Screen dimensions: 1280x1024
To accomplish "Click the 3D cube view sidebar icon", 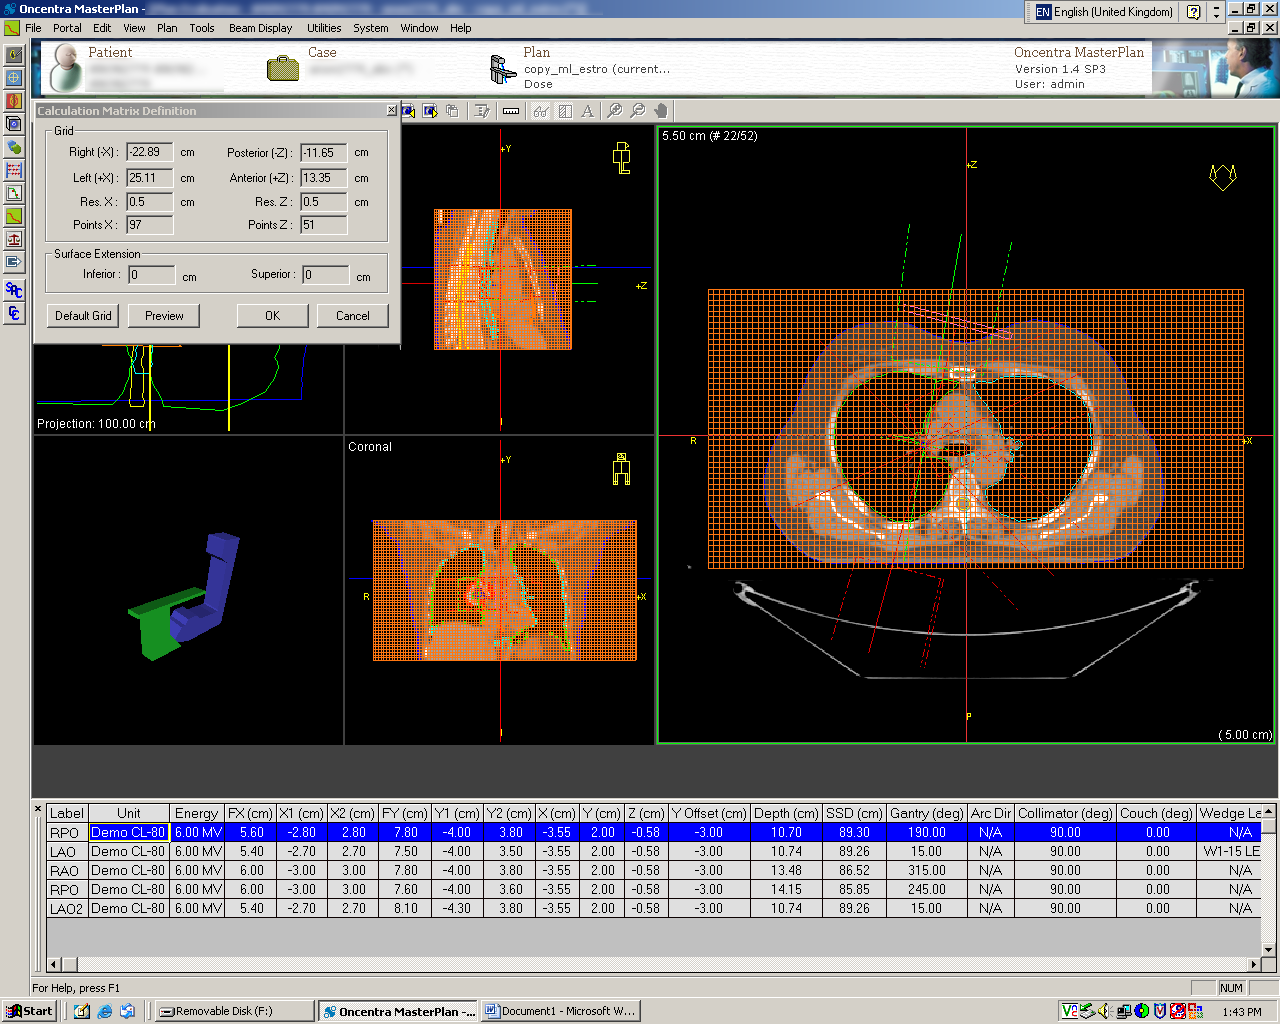I will (14, 124).
